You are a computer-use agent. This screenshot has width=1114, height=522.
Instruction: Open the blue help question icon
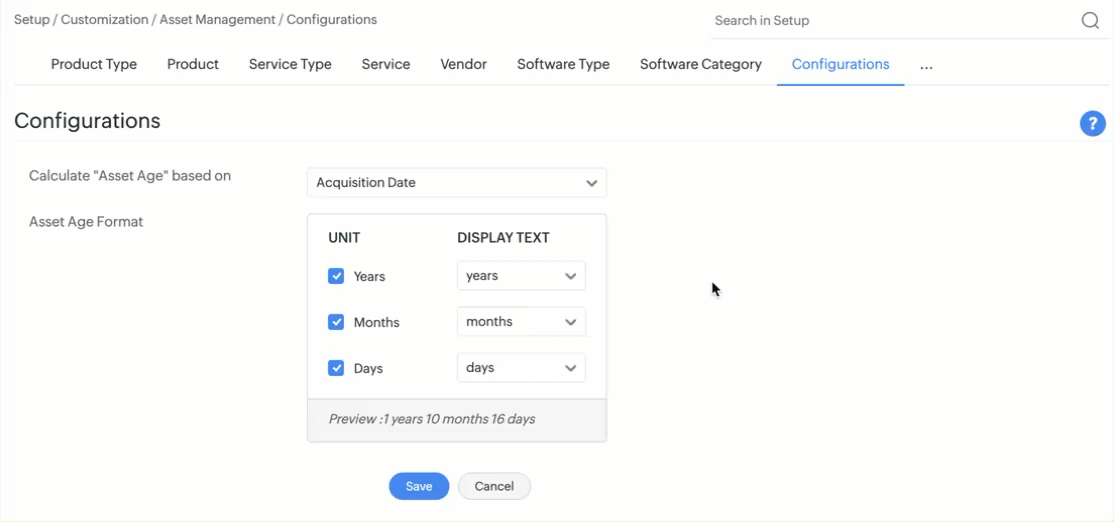(x=1092, y=124)
